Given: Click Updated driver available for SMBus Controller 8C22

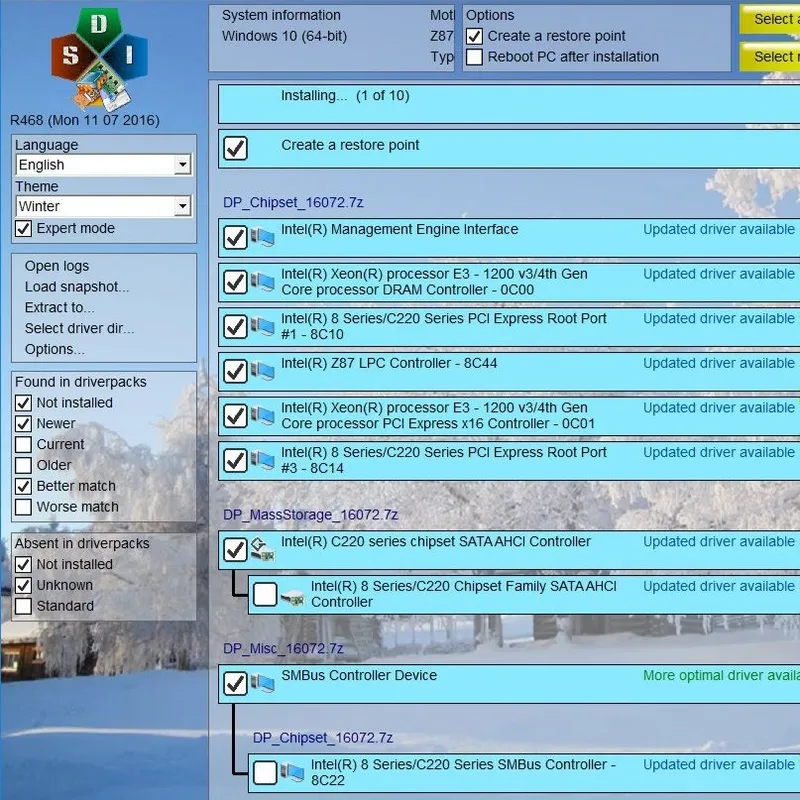Looking at the screenshot, I should 719,765.
